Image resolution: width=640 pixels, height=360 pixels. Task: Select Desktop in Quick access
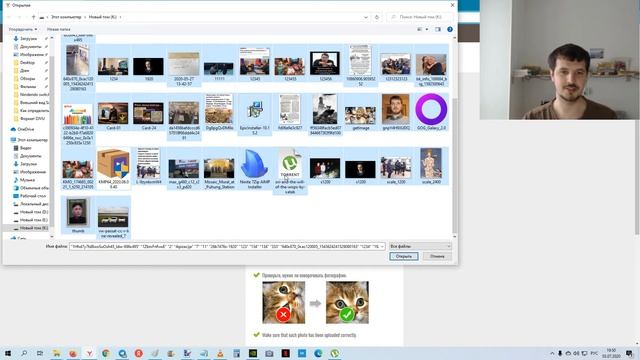click(28, 62)
